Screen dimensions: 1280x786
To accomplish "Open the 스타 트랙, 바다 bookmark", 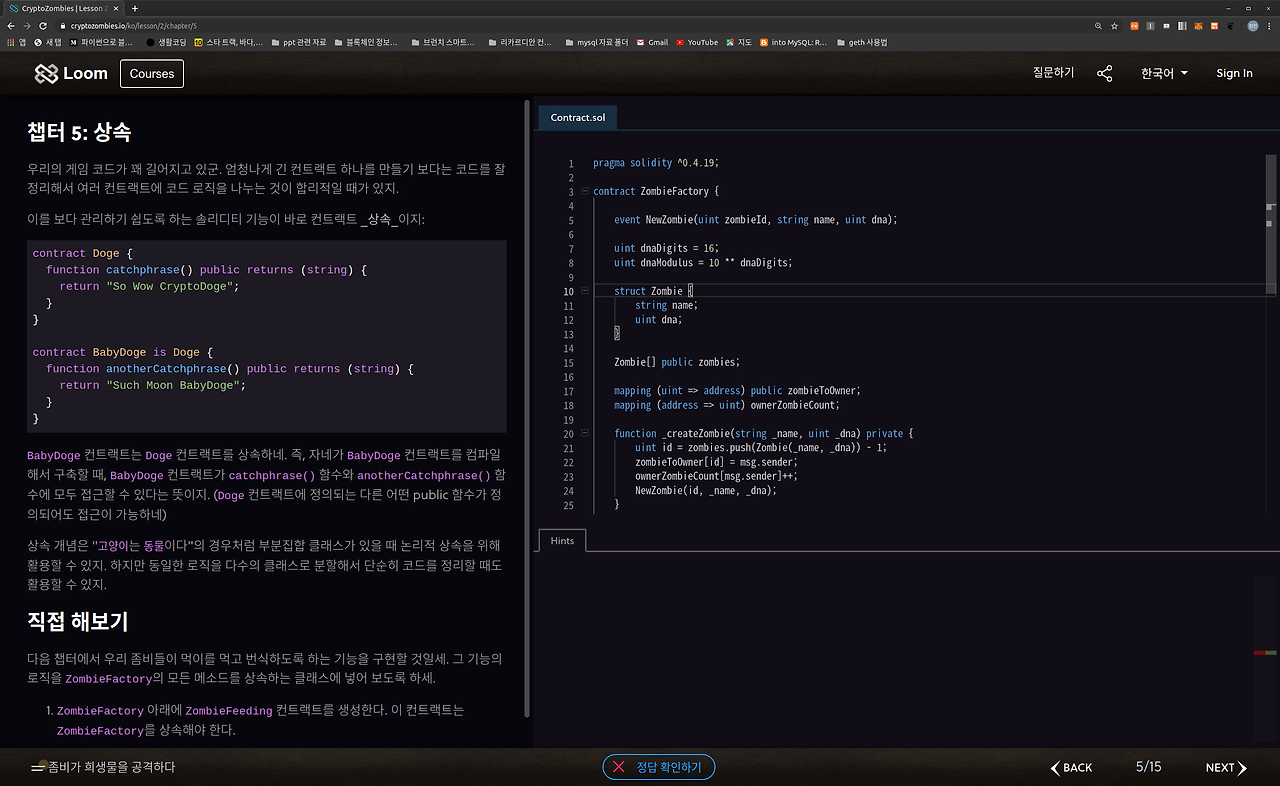I will pos(229,43).
